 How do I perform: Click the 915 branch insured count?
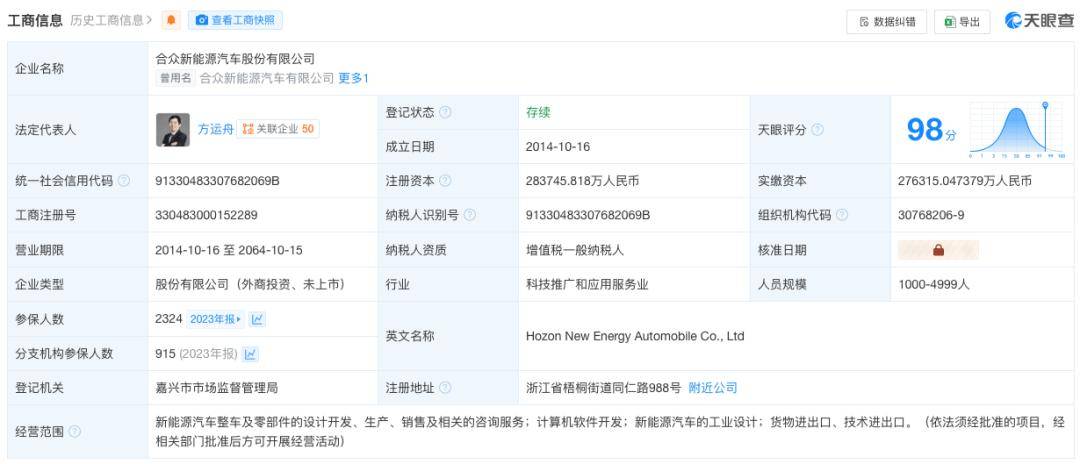coord(165,354)
